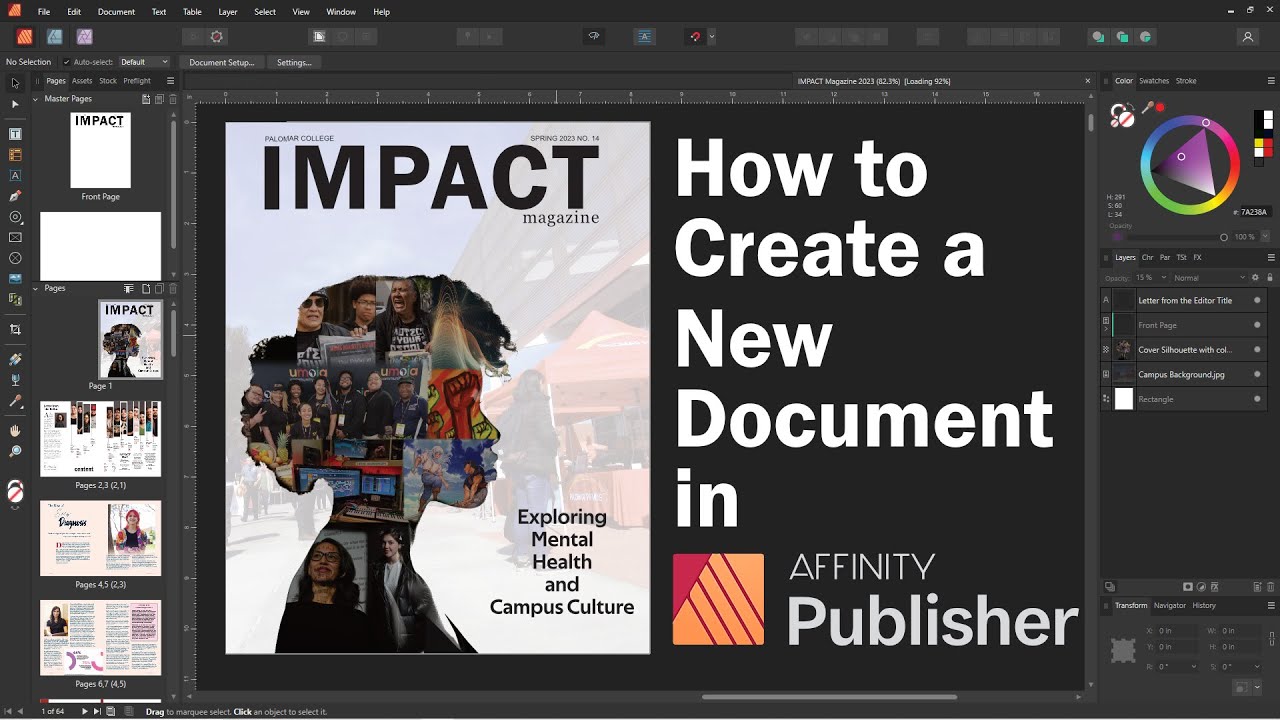Viewport: 1280px width, 720px height.
Task: Hide the Cover Silhouette layer
Action: tap(1257, 350)
